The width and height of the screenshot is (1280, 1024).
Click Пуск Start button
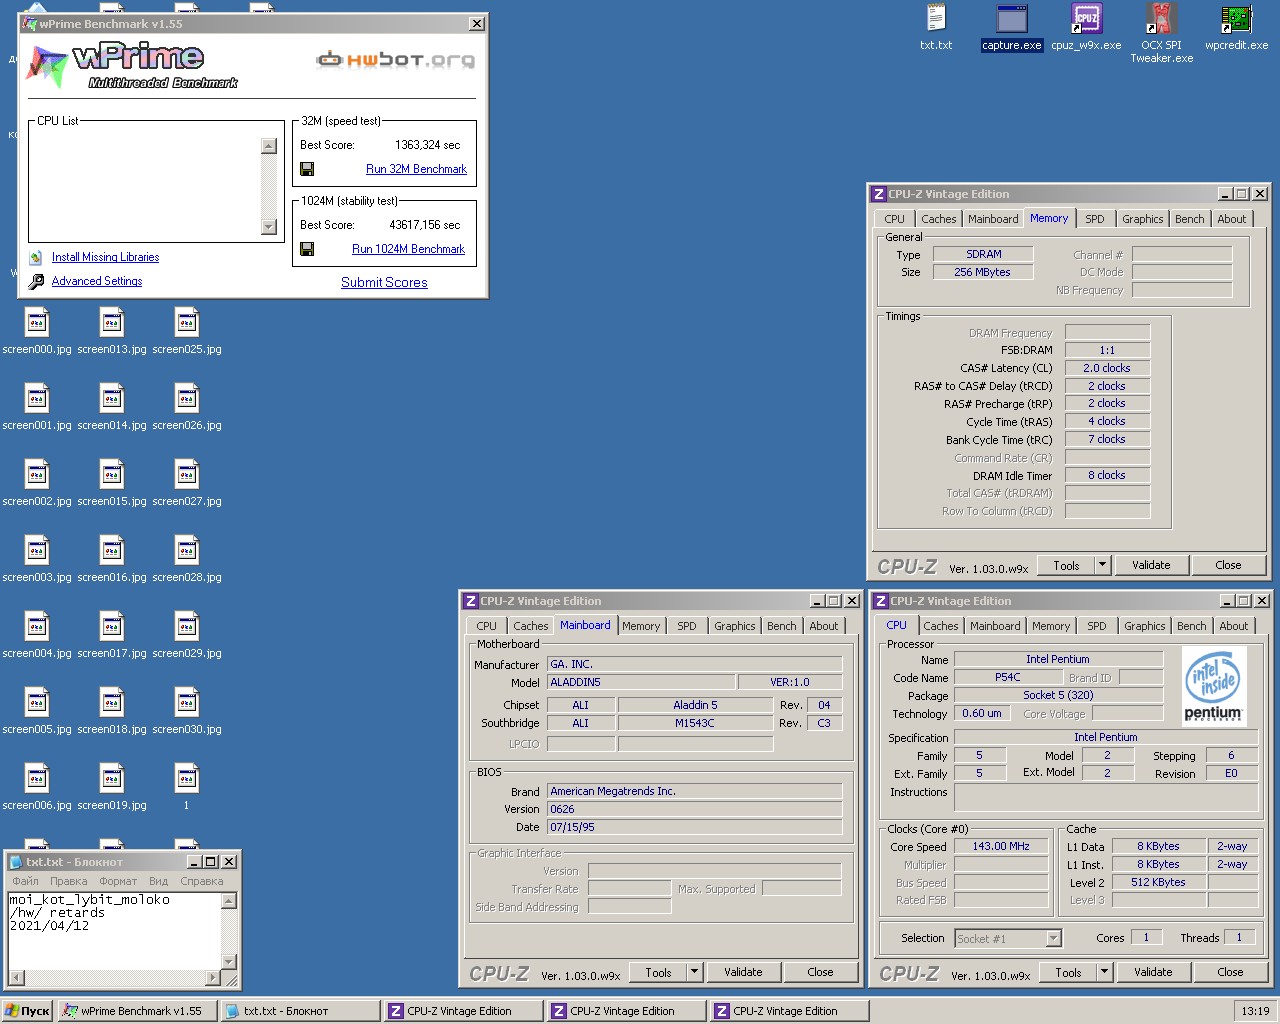[28, 1011]
